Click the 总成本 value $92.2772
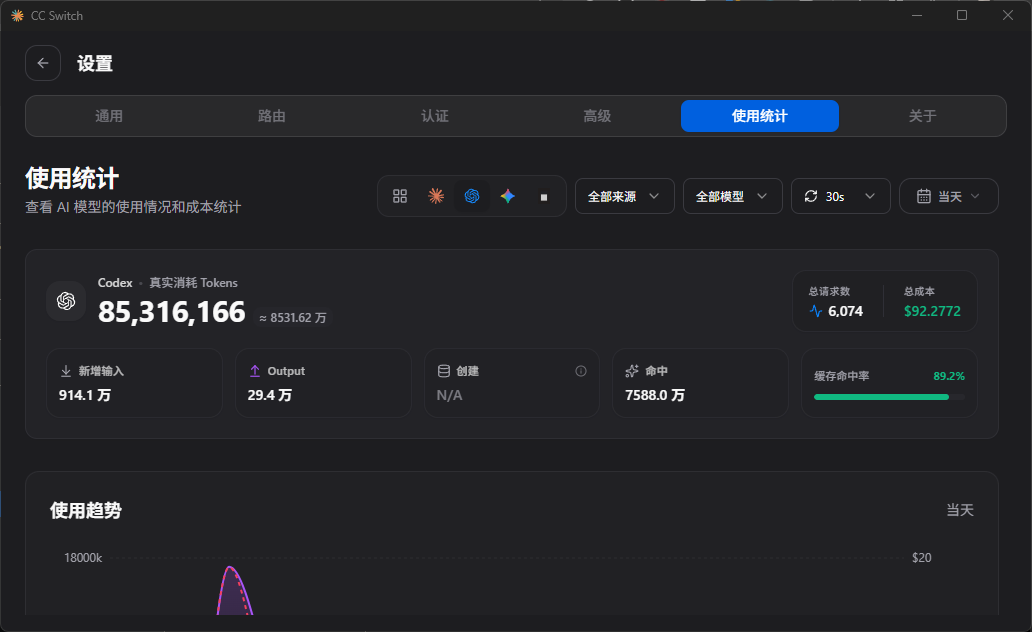 click(x=932, y=311)
